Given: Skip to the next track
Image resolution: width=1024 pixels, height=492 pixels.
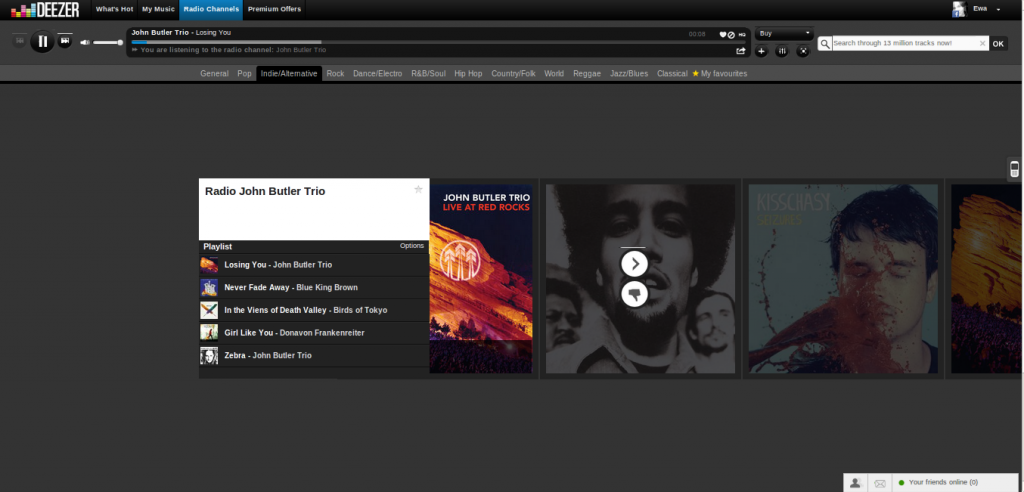Looking at the screenshot, I should [x=65, y=41].
